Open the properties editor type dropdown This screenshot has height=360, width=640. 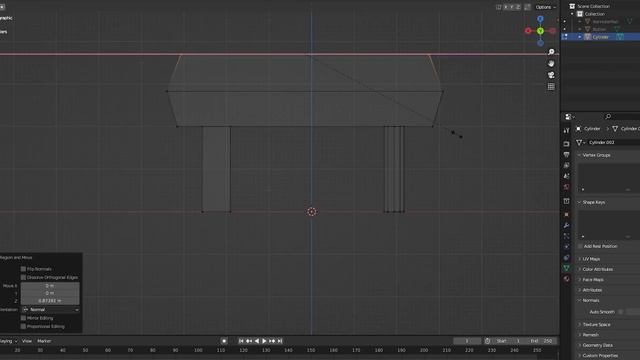(x=569, y=117)
